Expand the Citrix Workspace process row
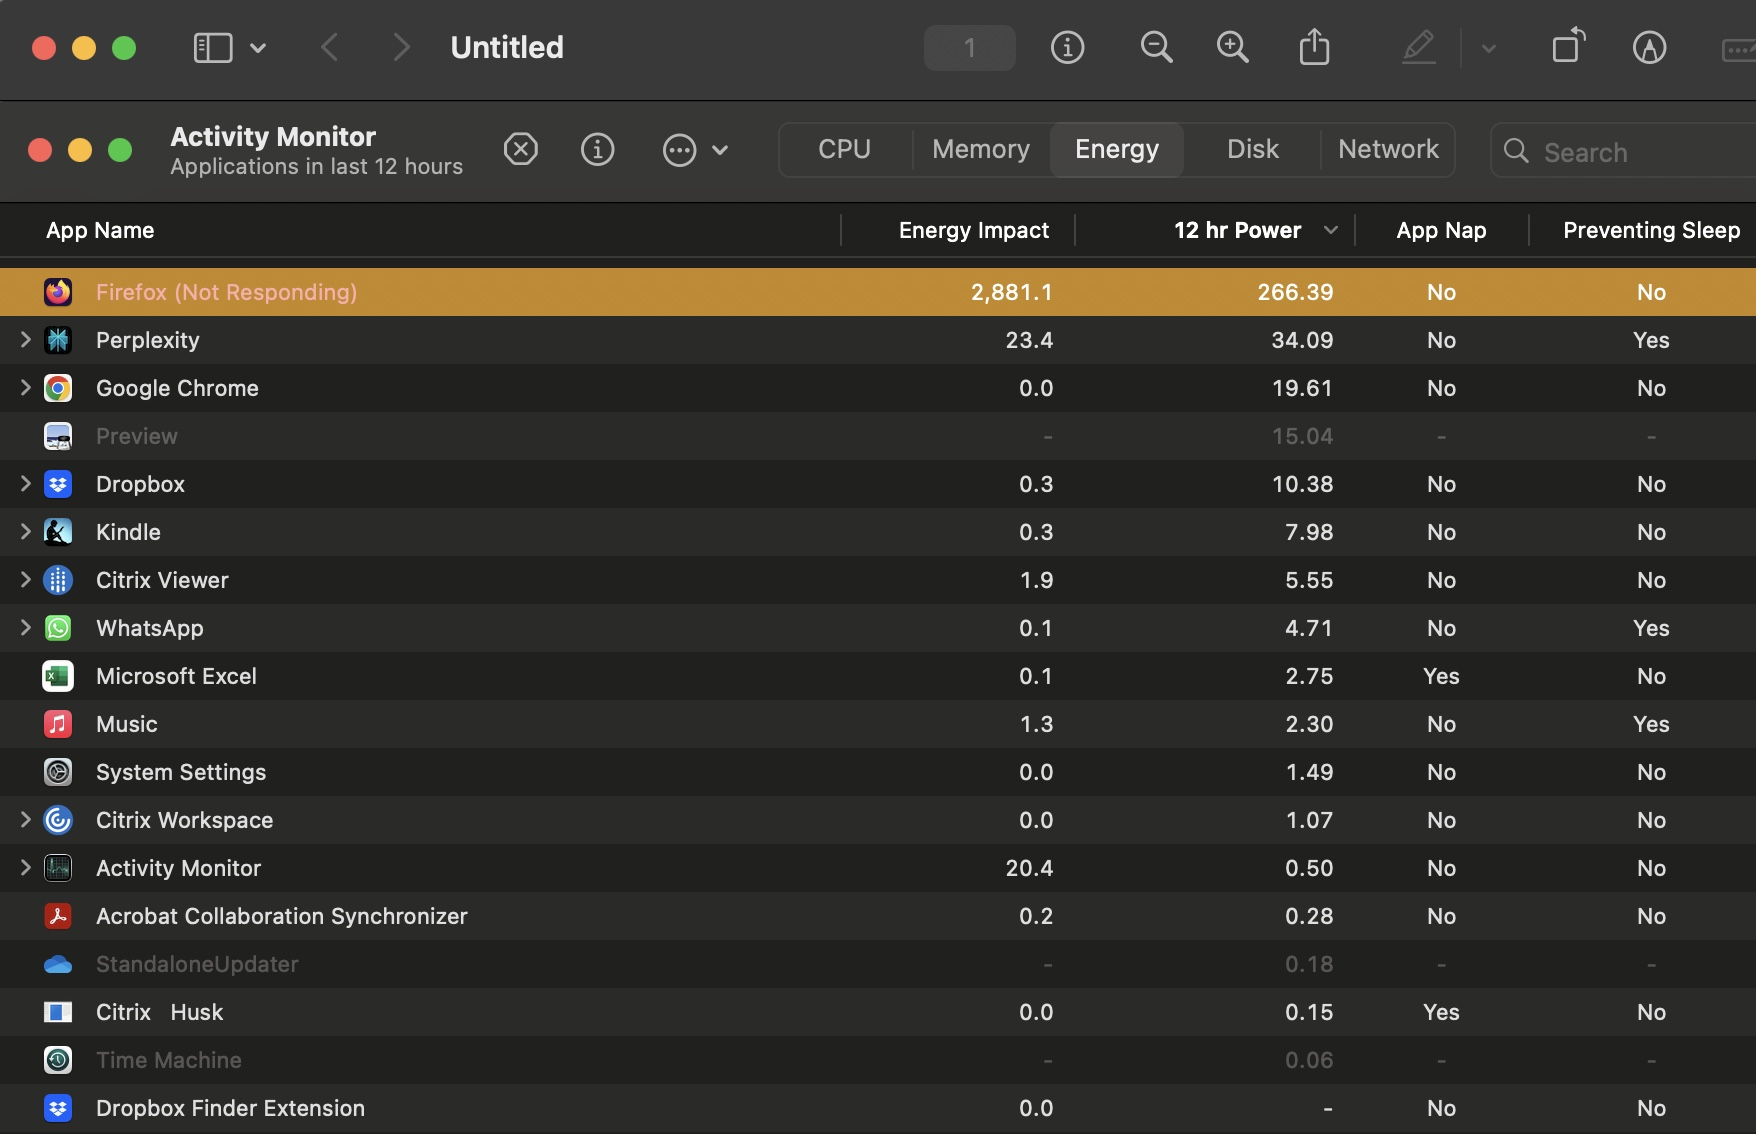1756x1134 pixels. (x=25, y=820)
